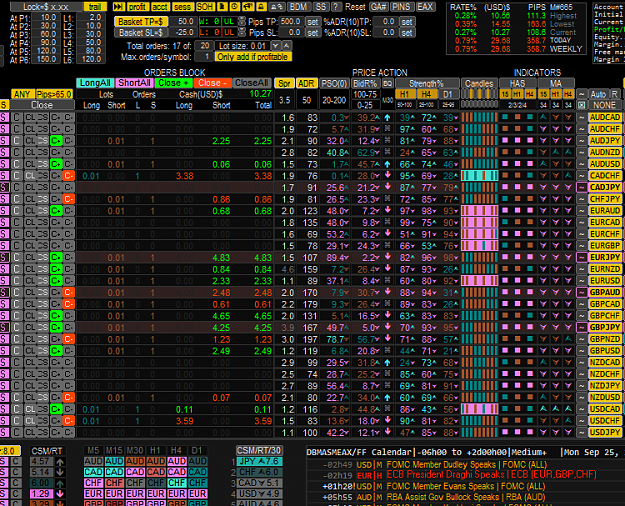This screenshot has height=506, width=625.
Task: Click pink down arrow beside value 1.29
Action: (x=60, y=494)
